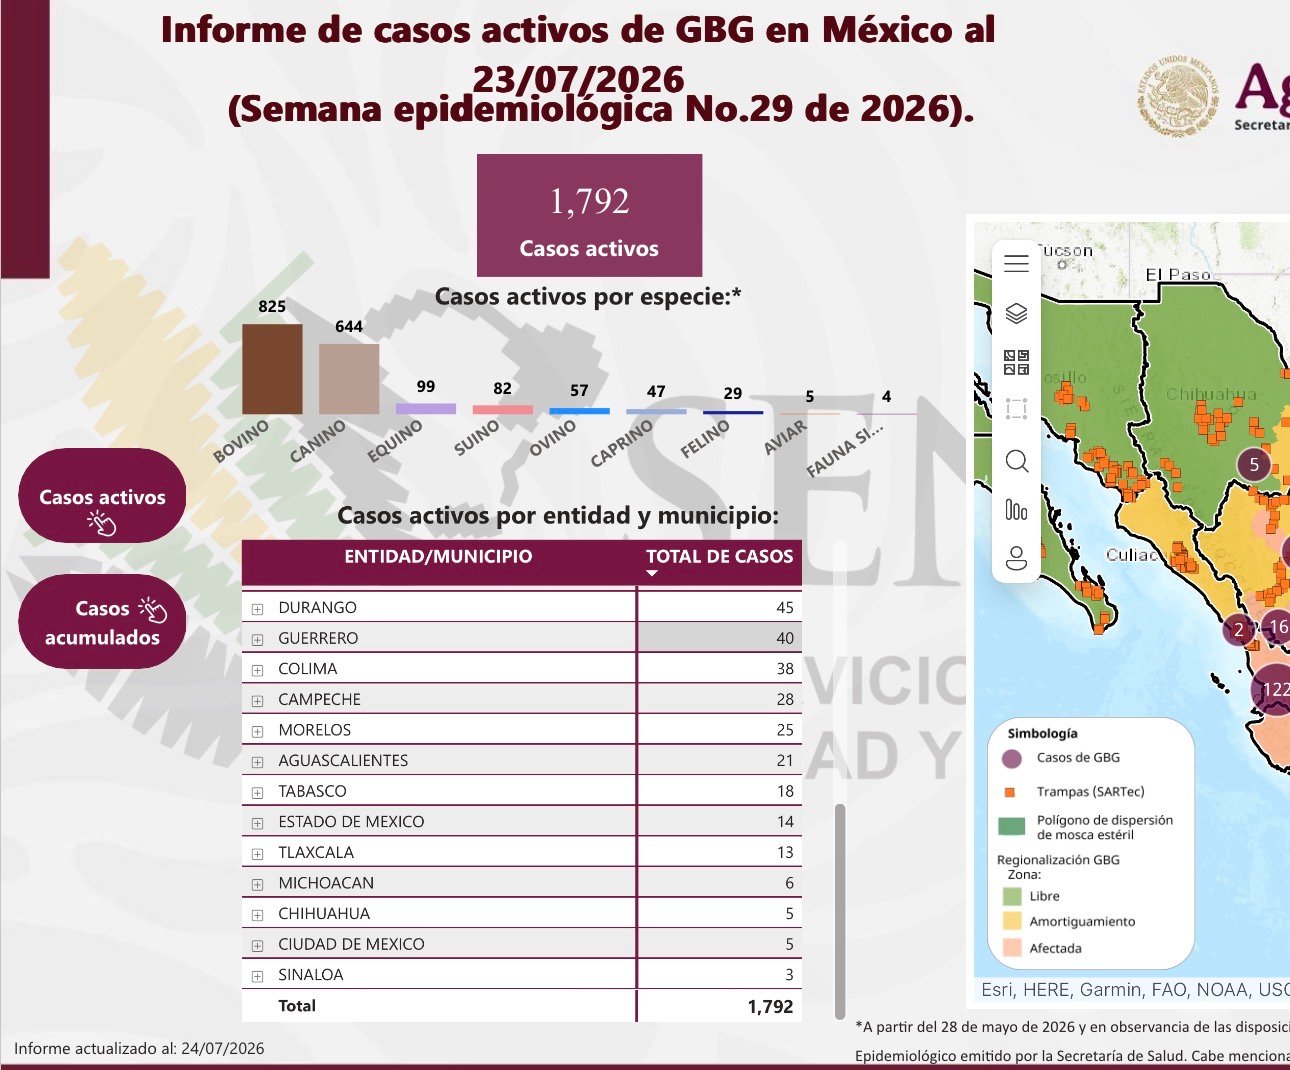Image resolution: width=1290 pixels, height=1070 pixels.
Task: Expand the AGUASCALIENTES row
Action: [257, 762]
